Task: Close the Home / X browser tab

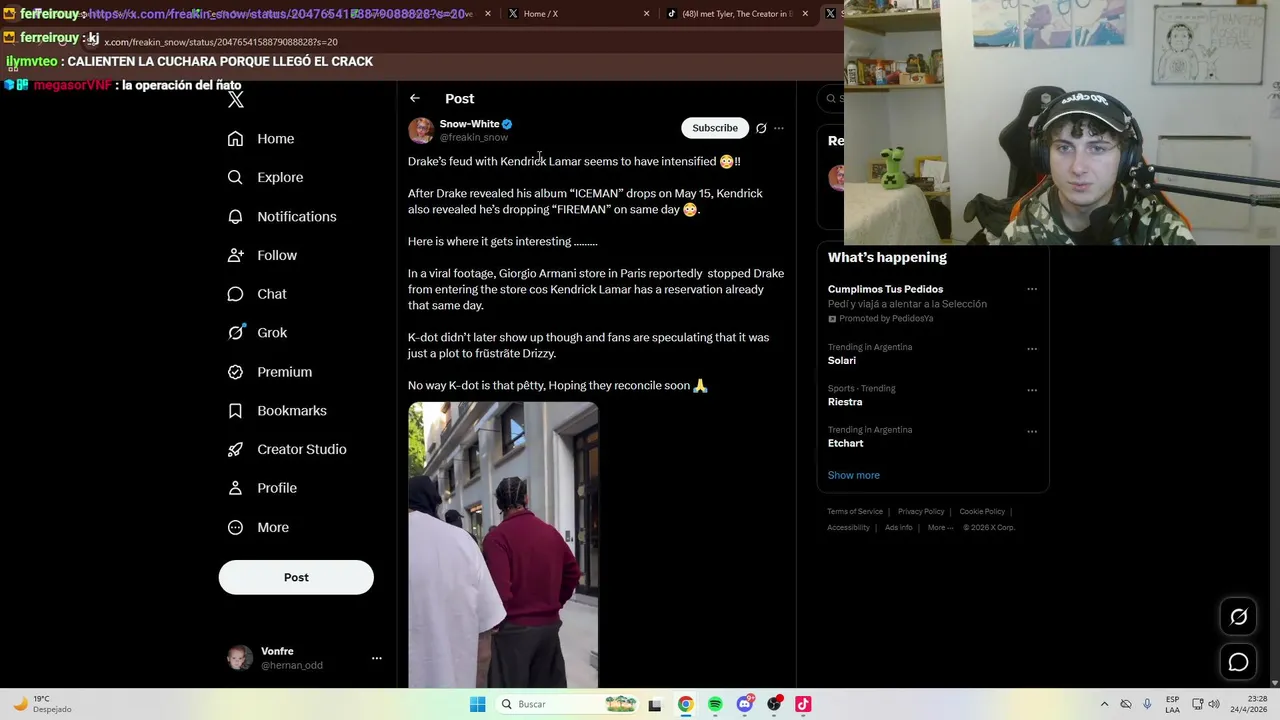Action: click(x=646, y=14)
